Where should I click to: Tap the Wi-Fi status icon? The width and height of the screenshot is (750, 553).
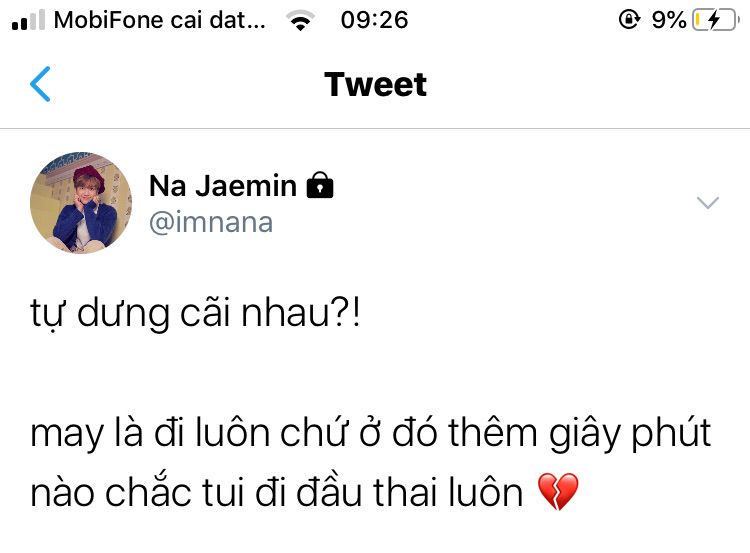pos(300,20)
